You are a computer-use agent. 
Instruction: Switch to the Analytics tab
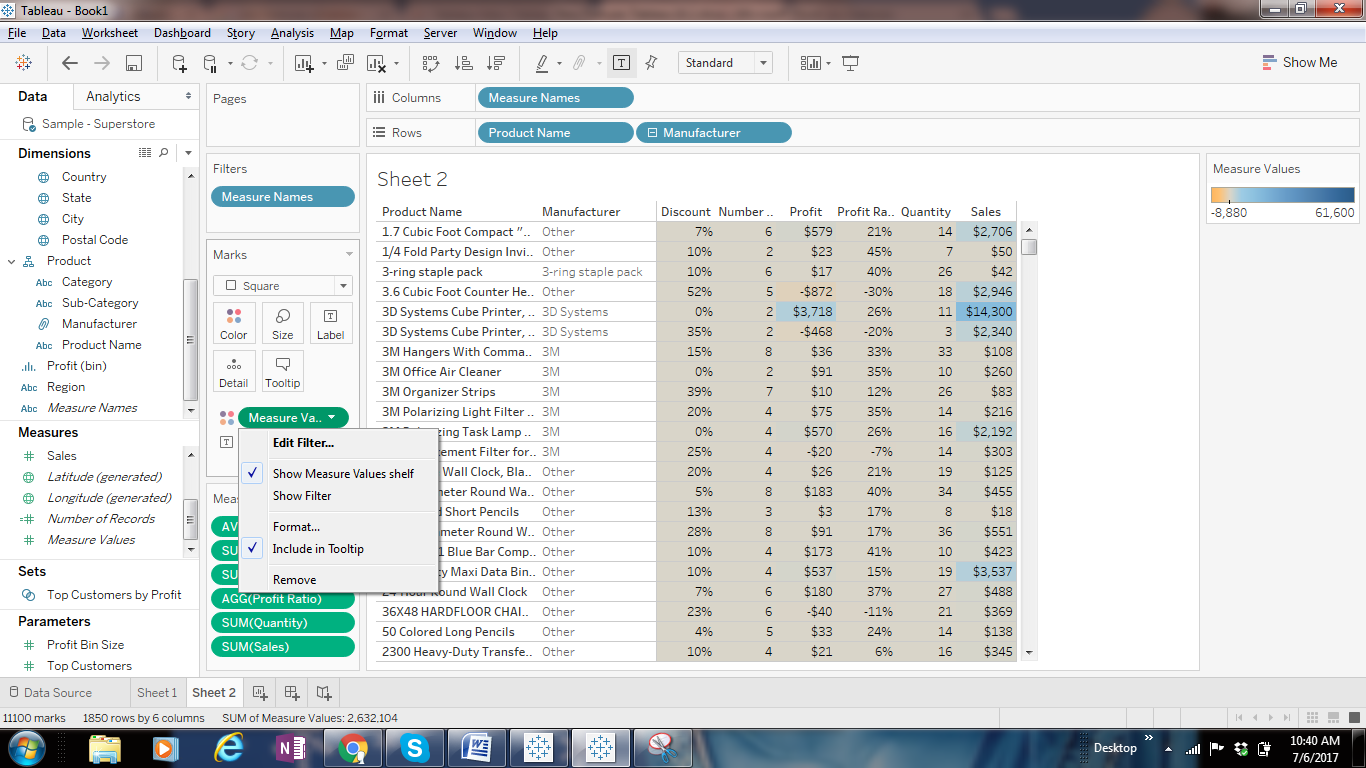(x=113, y=96)
